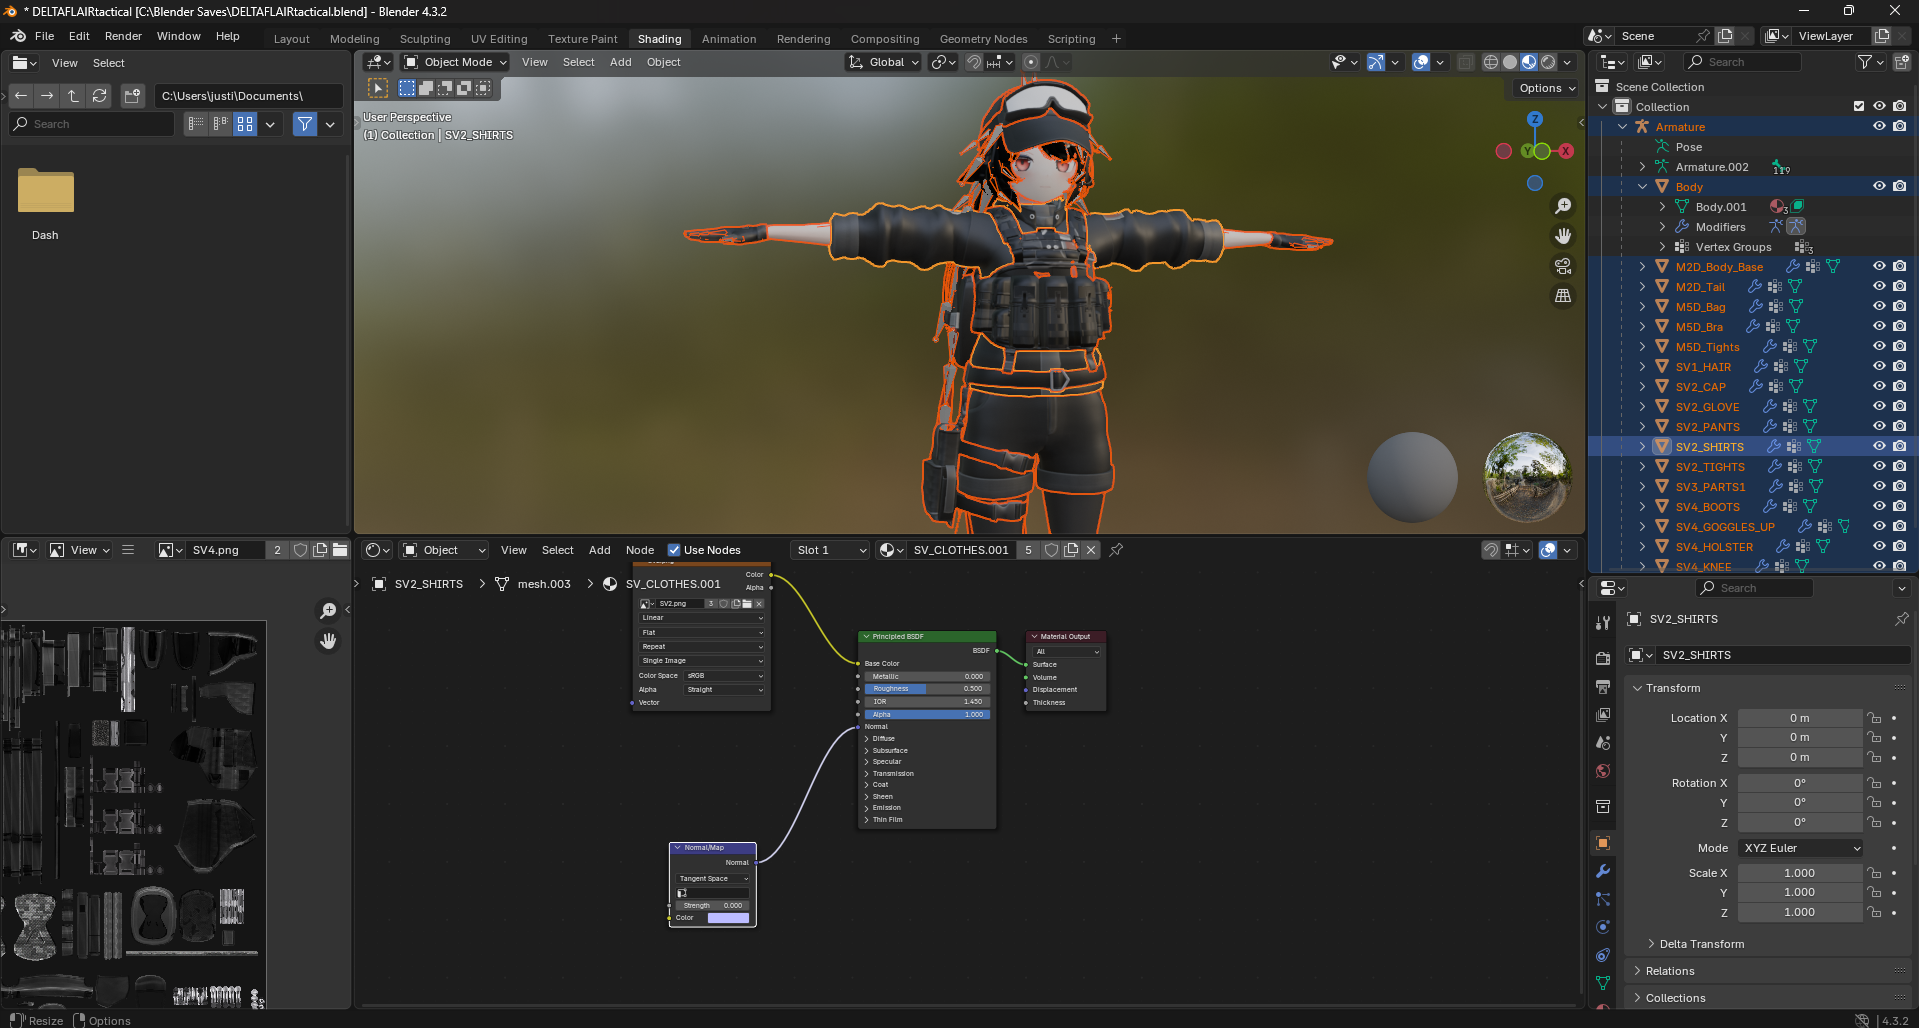
Task: Toggle the Use Nodes checkbox
Action: coord(674,550)
